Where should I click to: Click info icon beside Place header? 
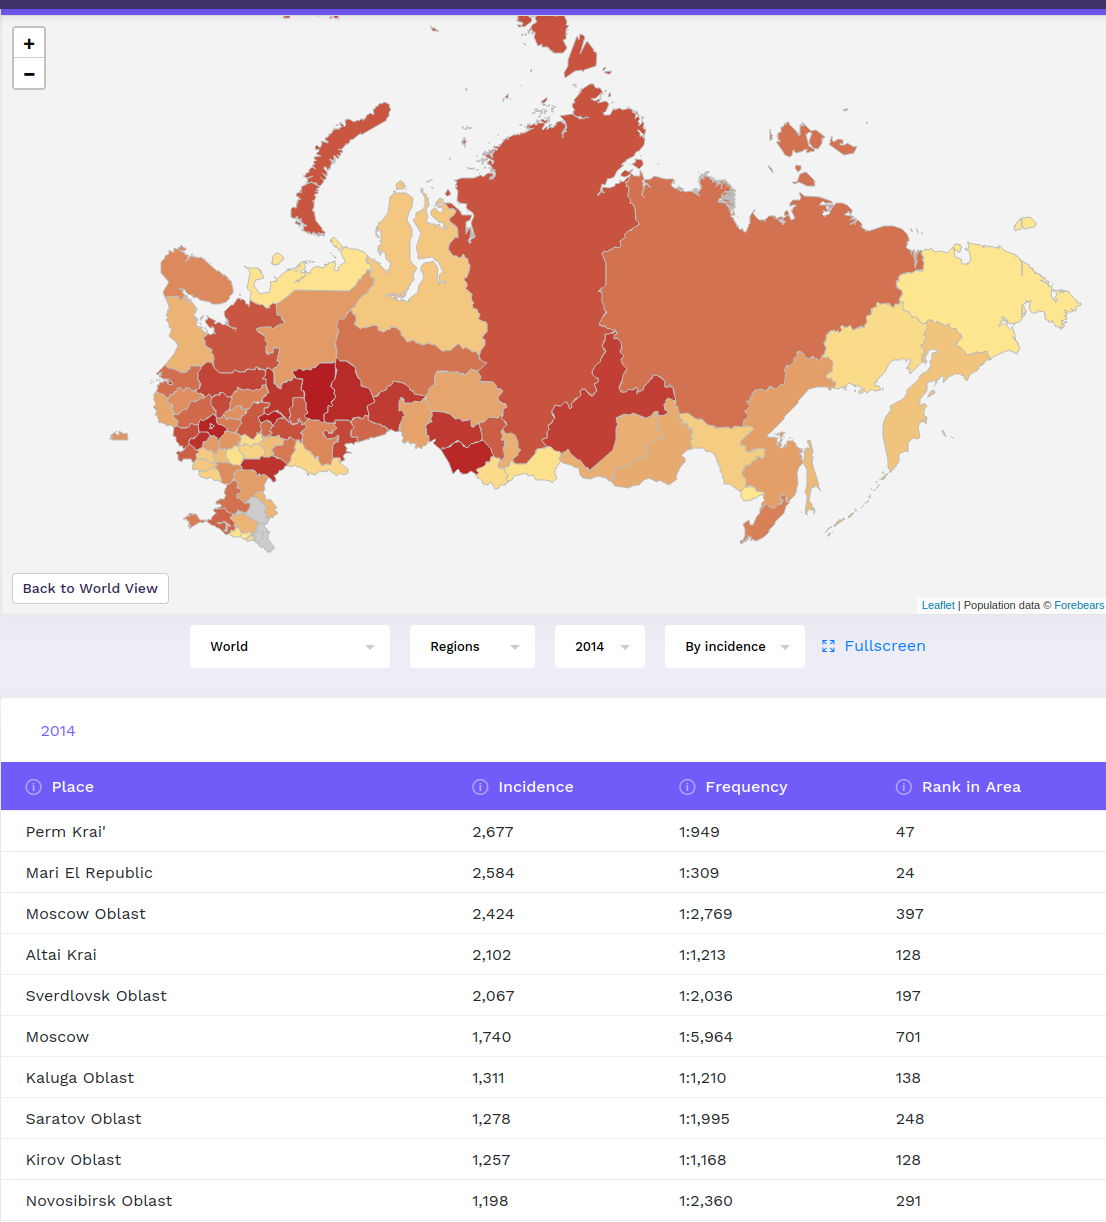34,787
